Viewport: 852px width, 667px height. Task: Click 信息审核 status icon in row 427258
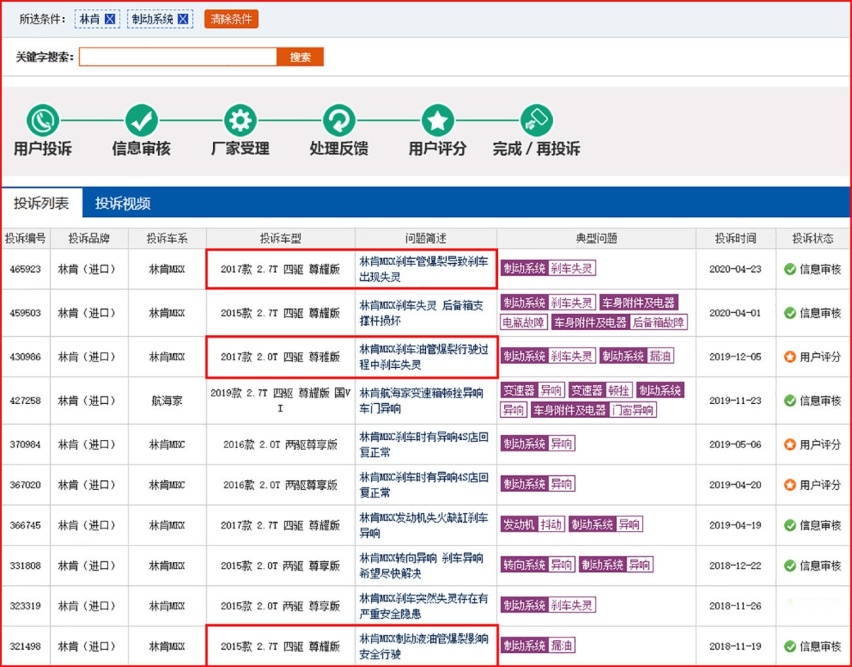[790, 400]
